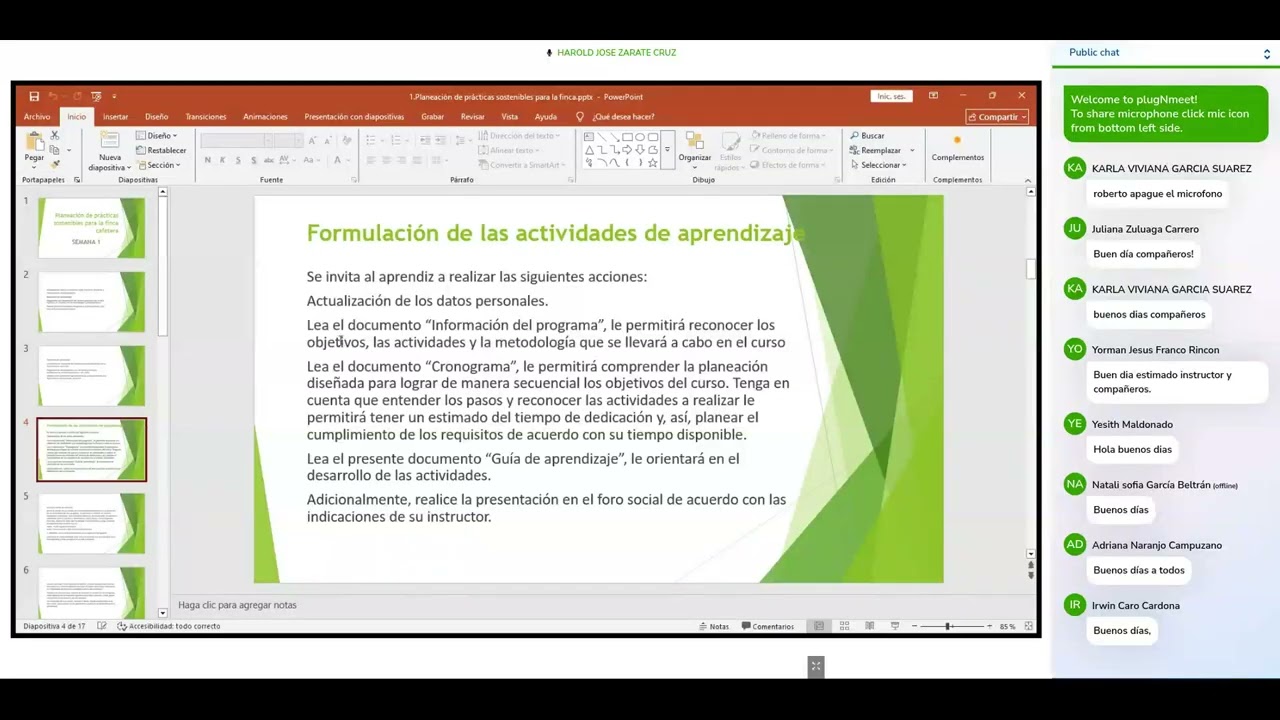Click Karla Viviana's first KA chat avatar
The height and width of the screenshot is (720, 1280).
point(1075,168)
